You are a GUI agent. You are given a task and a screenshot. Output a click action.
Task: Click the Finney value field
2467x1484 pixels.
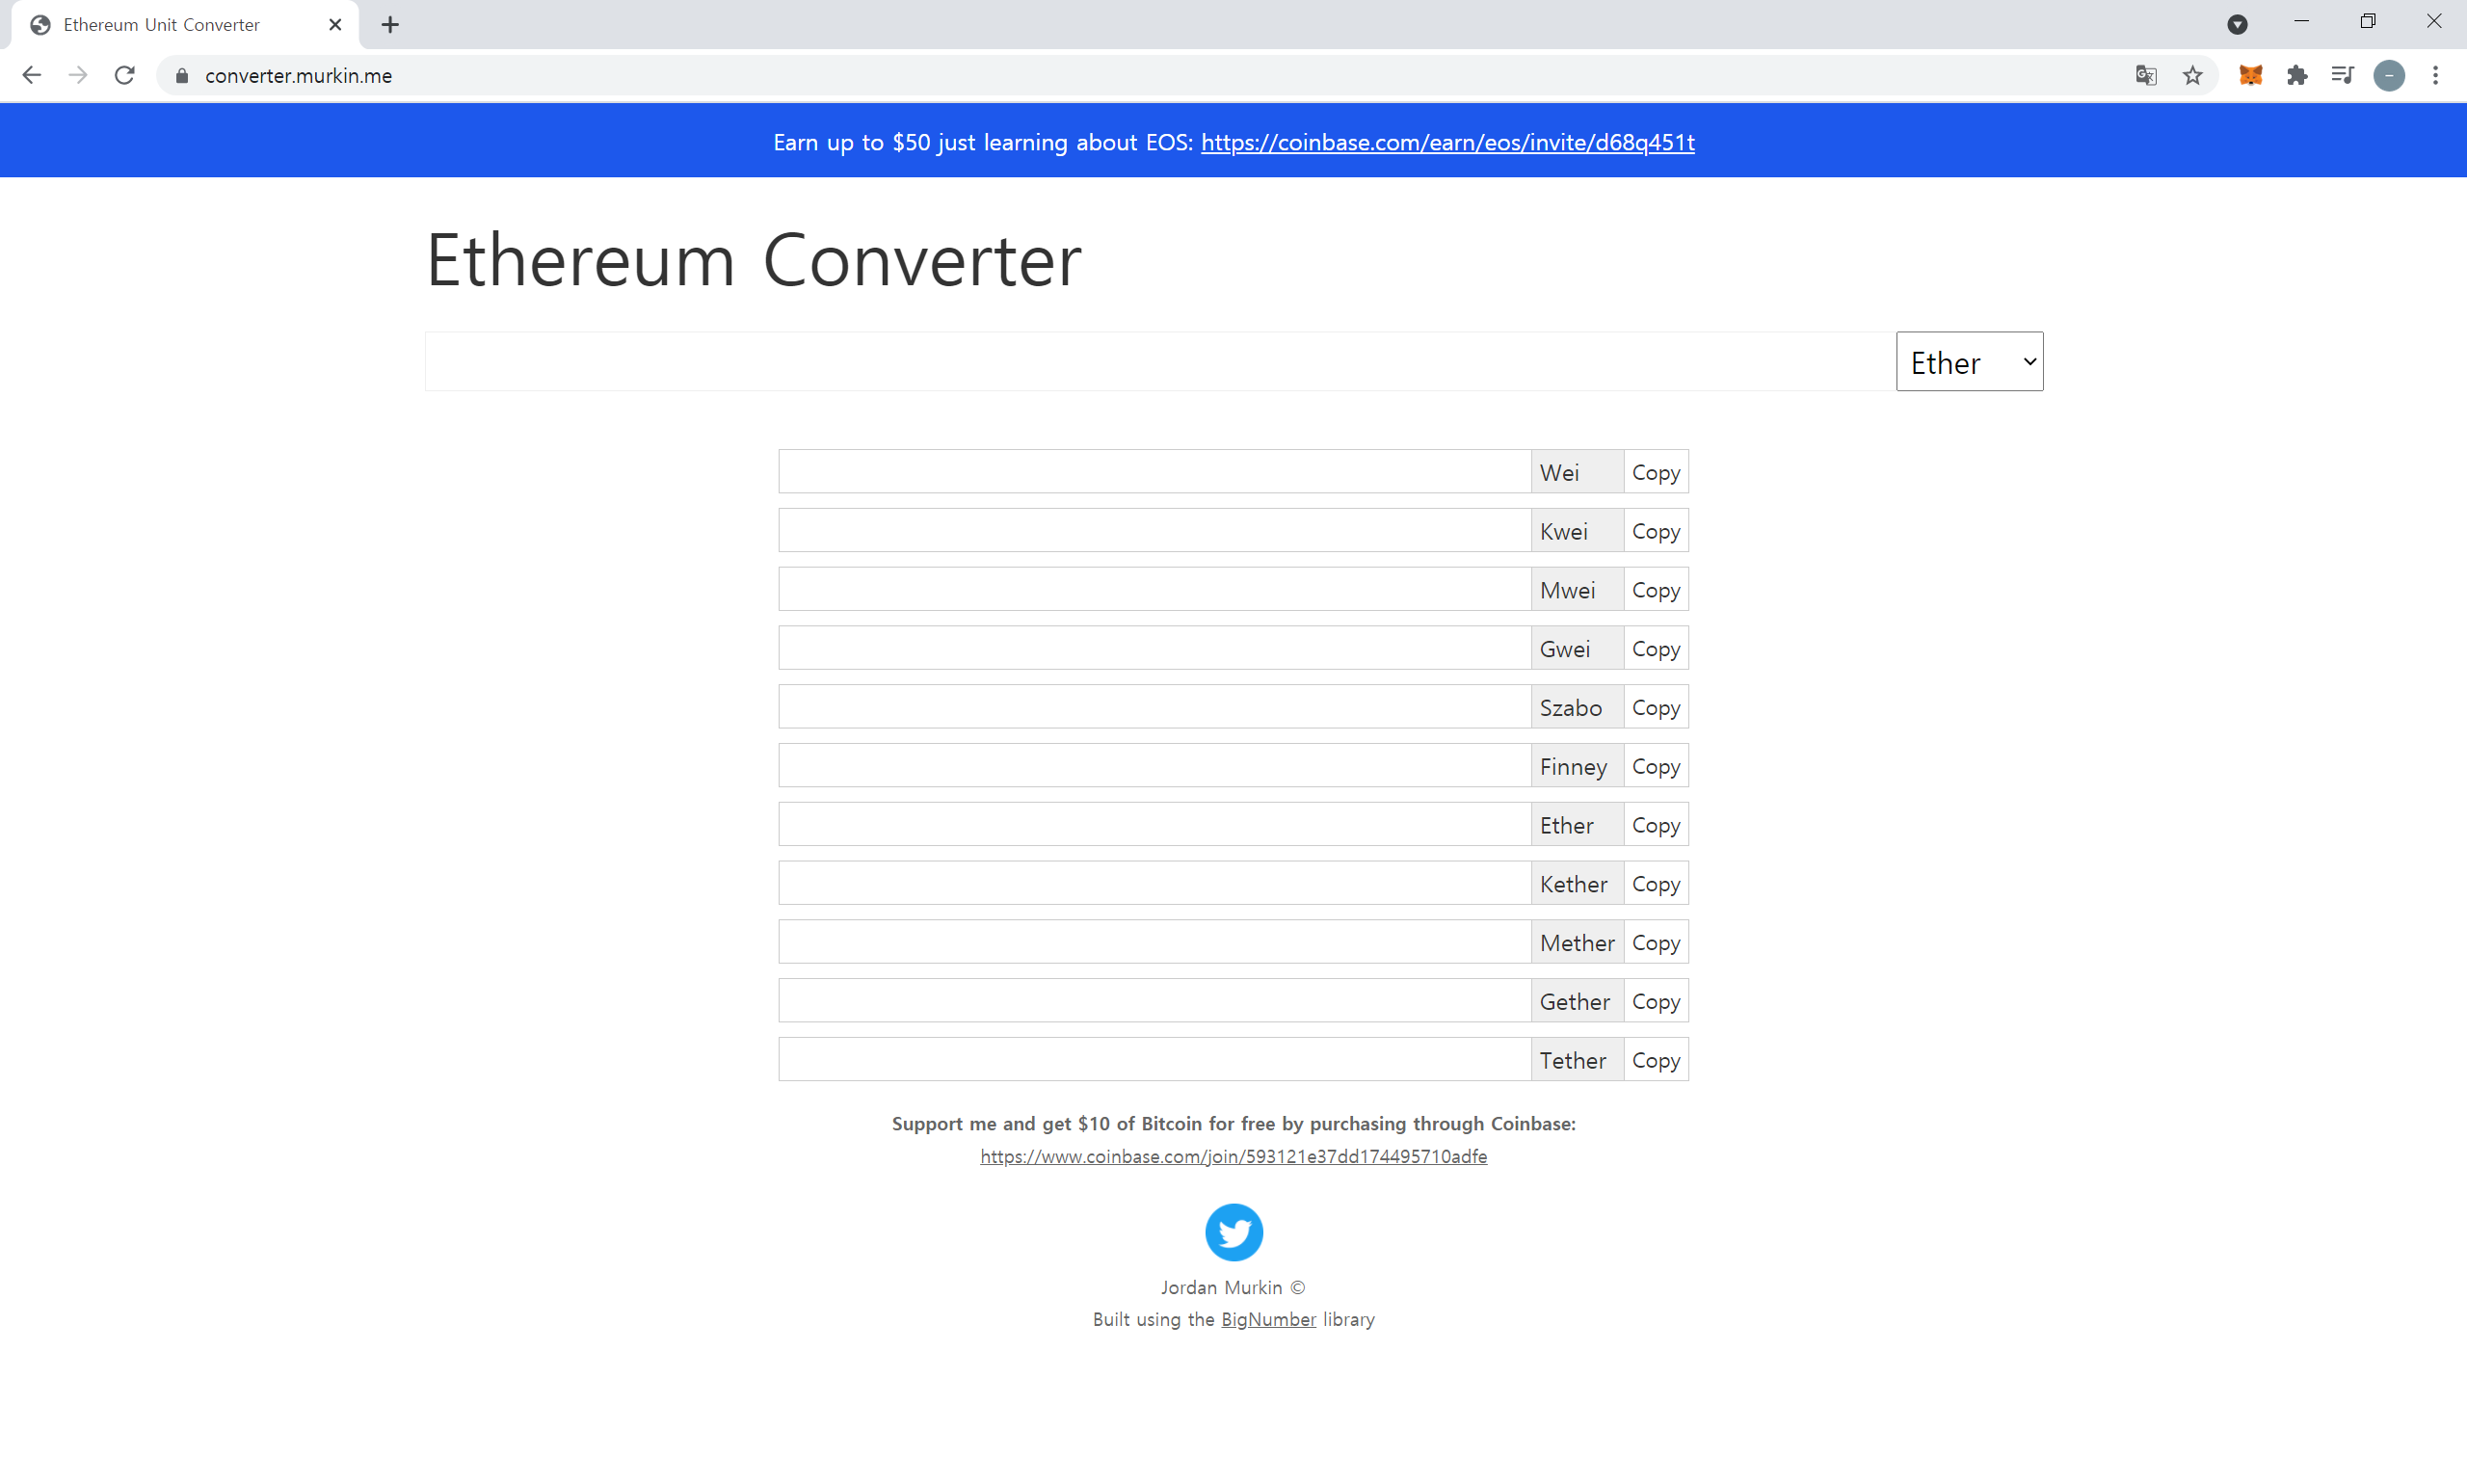[1154, 766]
